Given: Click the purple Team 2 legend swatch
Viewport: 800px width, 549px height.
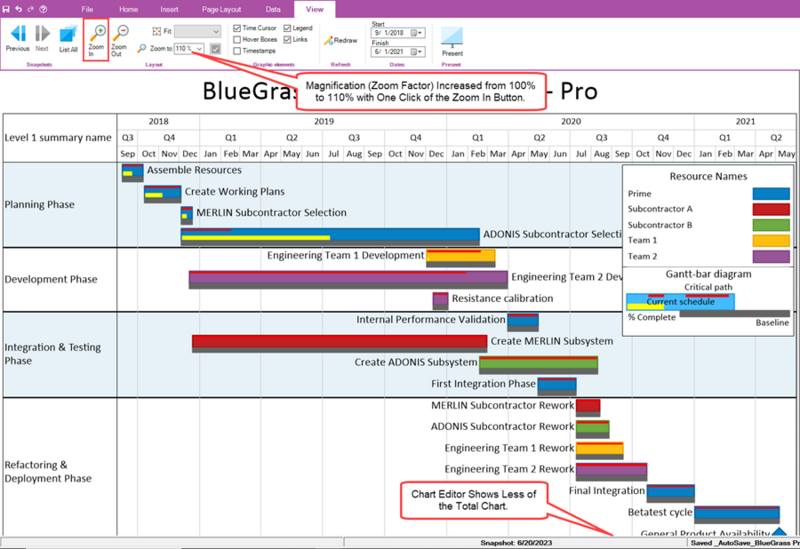Looking at the screenshot, I should pyautogui.click(x=771, y=256).
